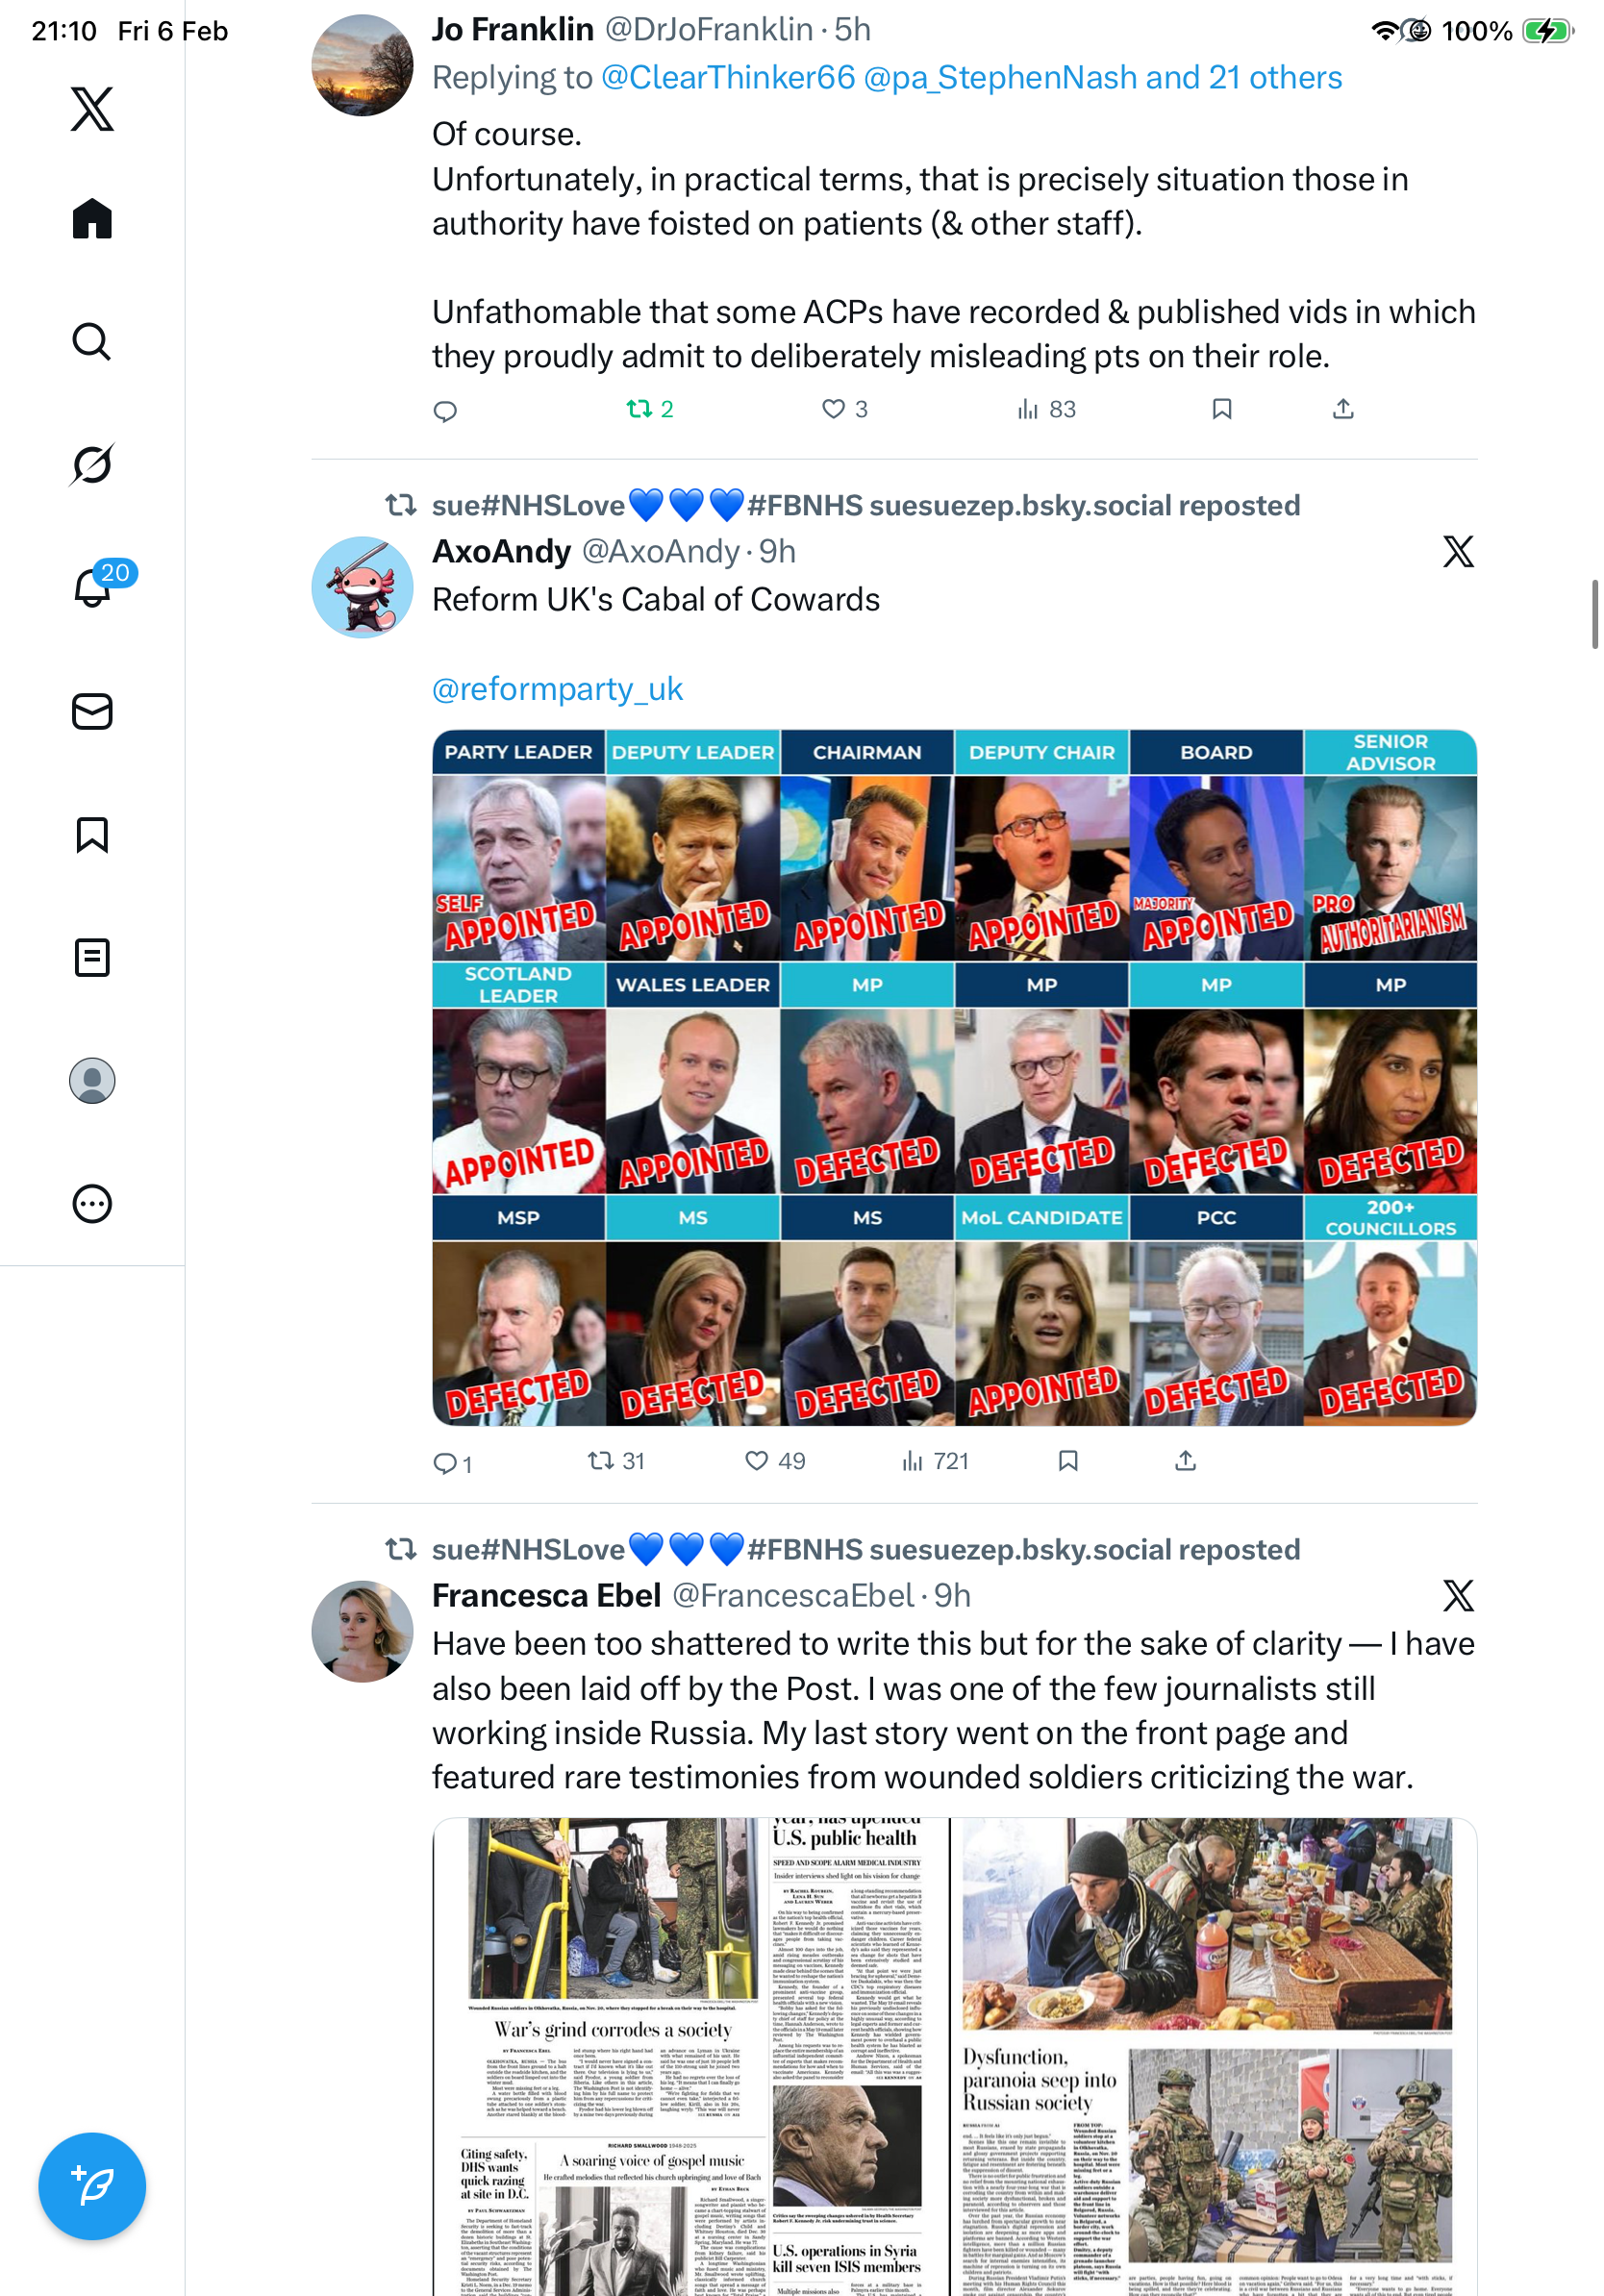Open Notifications bell with 20 badge

(x=92, y=586)
